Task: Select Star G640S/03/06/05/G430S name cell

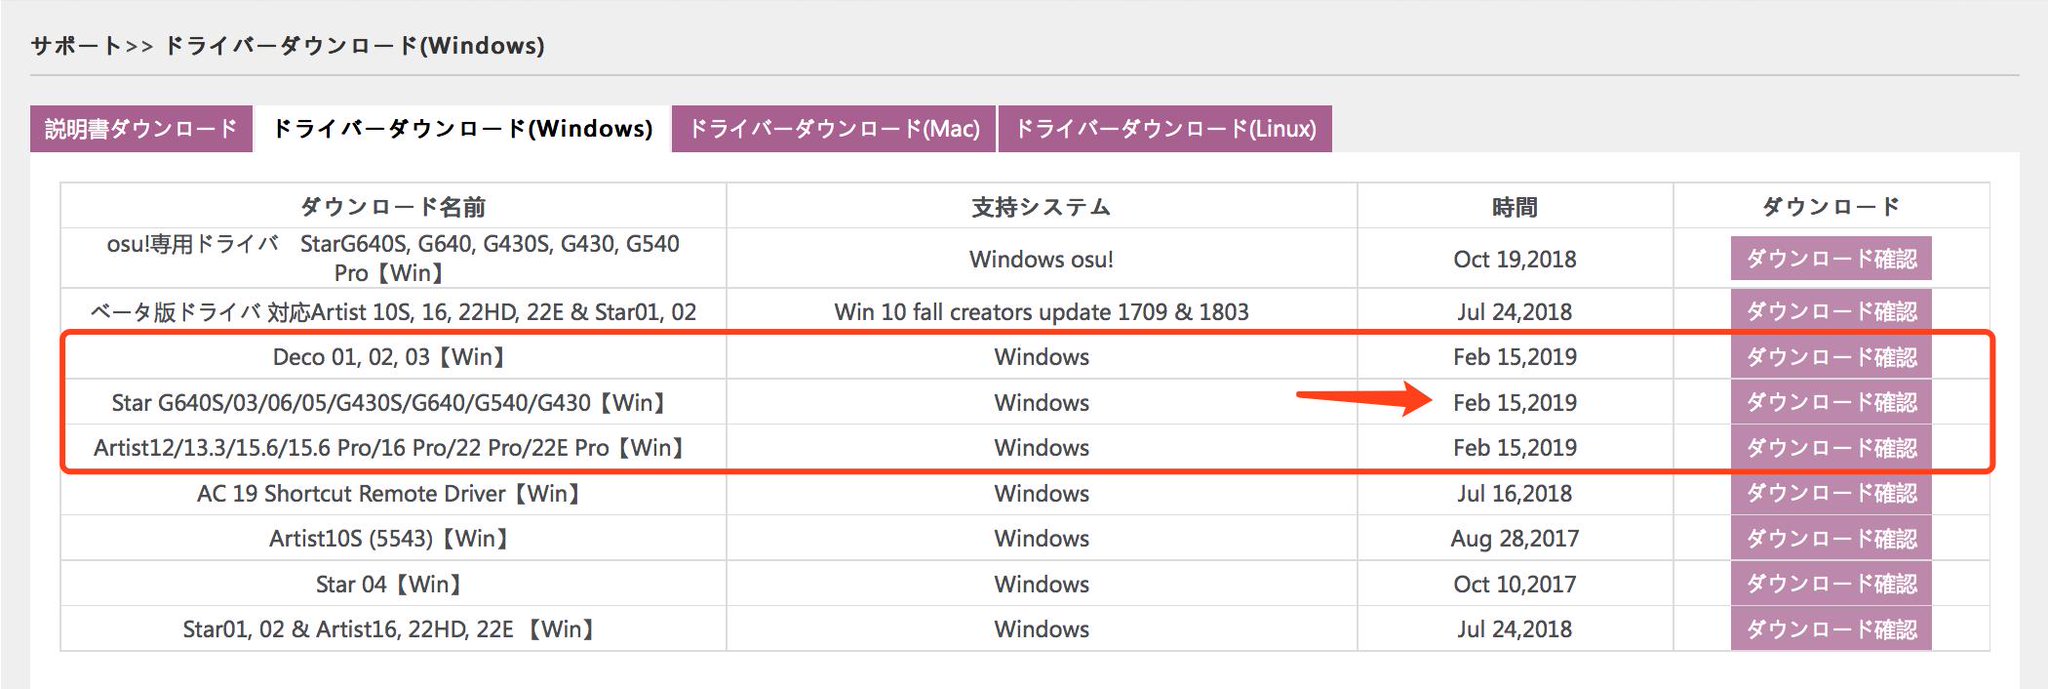Action: pos(393,403)
